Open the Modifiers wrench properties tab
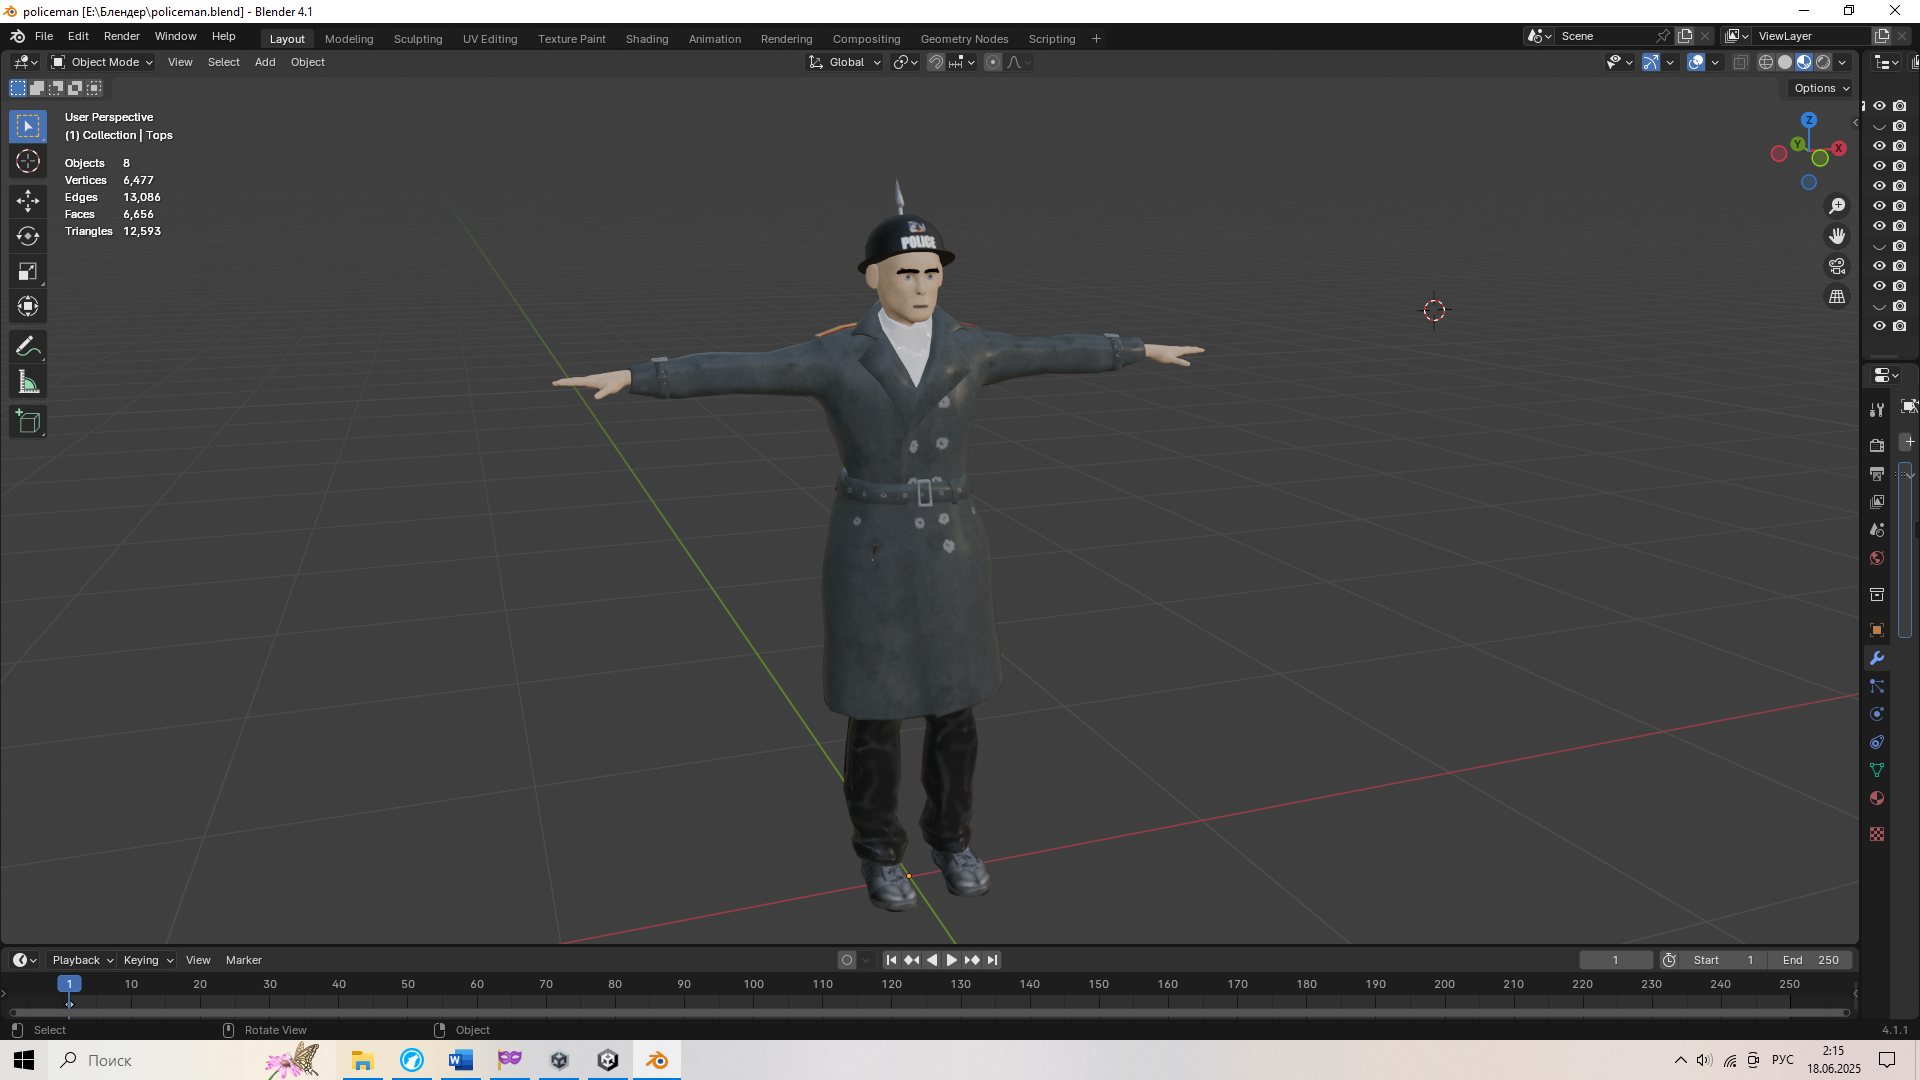Viewport: 1920px width, 1080px height. tap(1877, 658)
